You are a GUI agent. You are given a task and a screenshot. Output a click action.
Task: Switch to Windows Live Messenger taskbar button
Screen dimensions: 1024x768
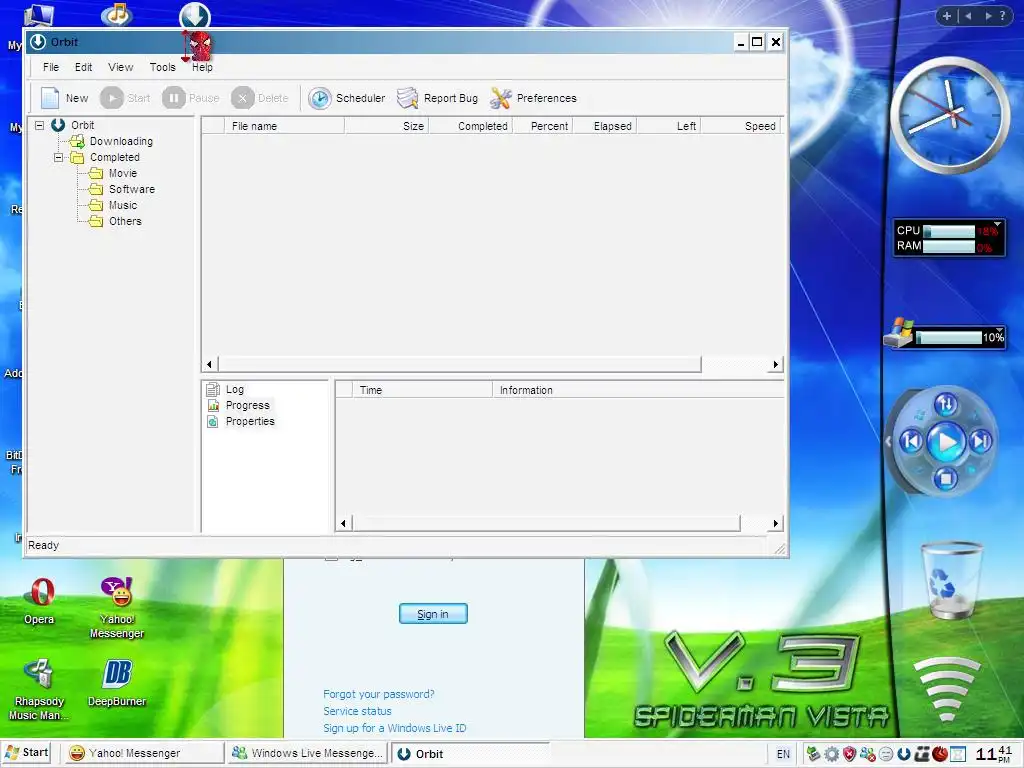[x=307, y=753]
